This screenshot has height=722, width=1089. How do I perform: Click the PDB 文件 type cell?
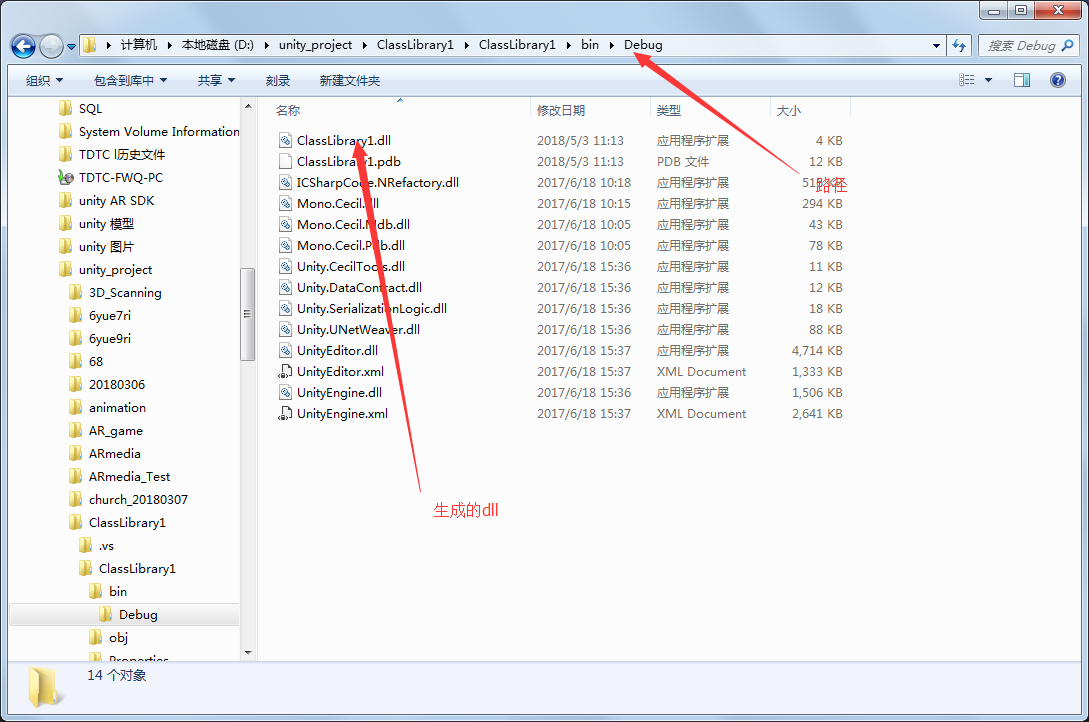[x=683, y=161]
